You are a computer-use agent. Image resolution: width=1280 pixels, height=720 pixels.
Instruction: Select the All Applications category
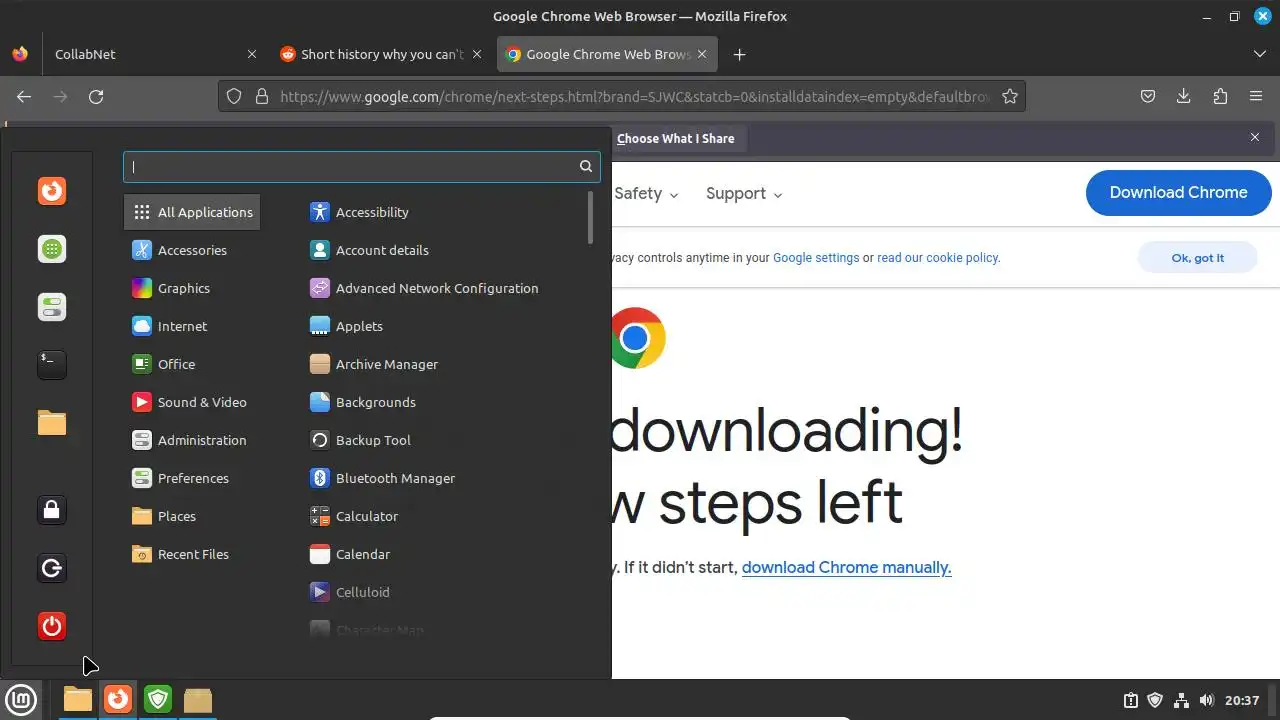(192, 212)
